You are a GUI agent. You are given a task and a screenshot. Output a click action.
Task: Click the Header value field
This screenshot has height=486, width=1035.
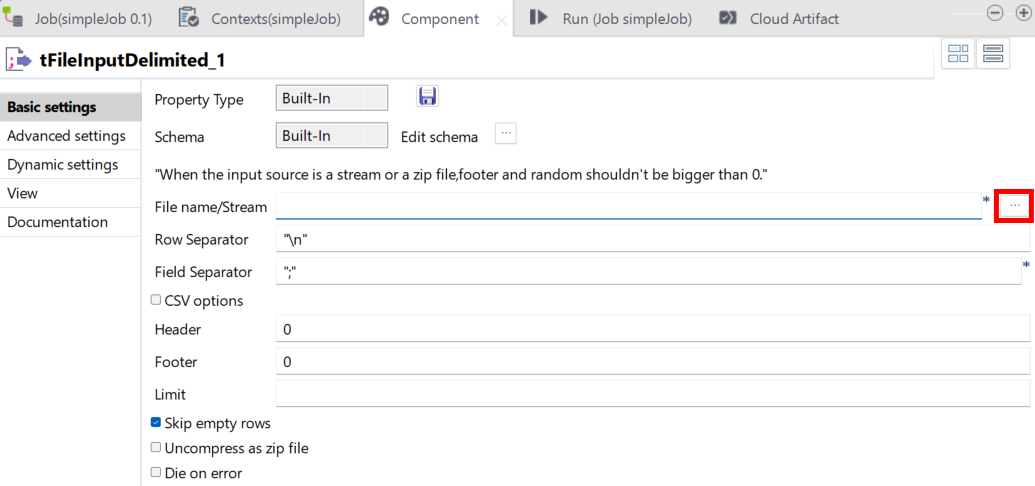point(652,329)
